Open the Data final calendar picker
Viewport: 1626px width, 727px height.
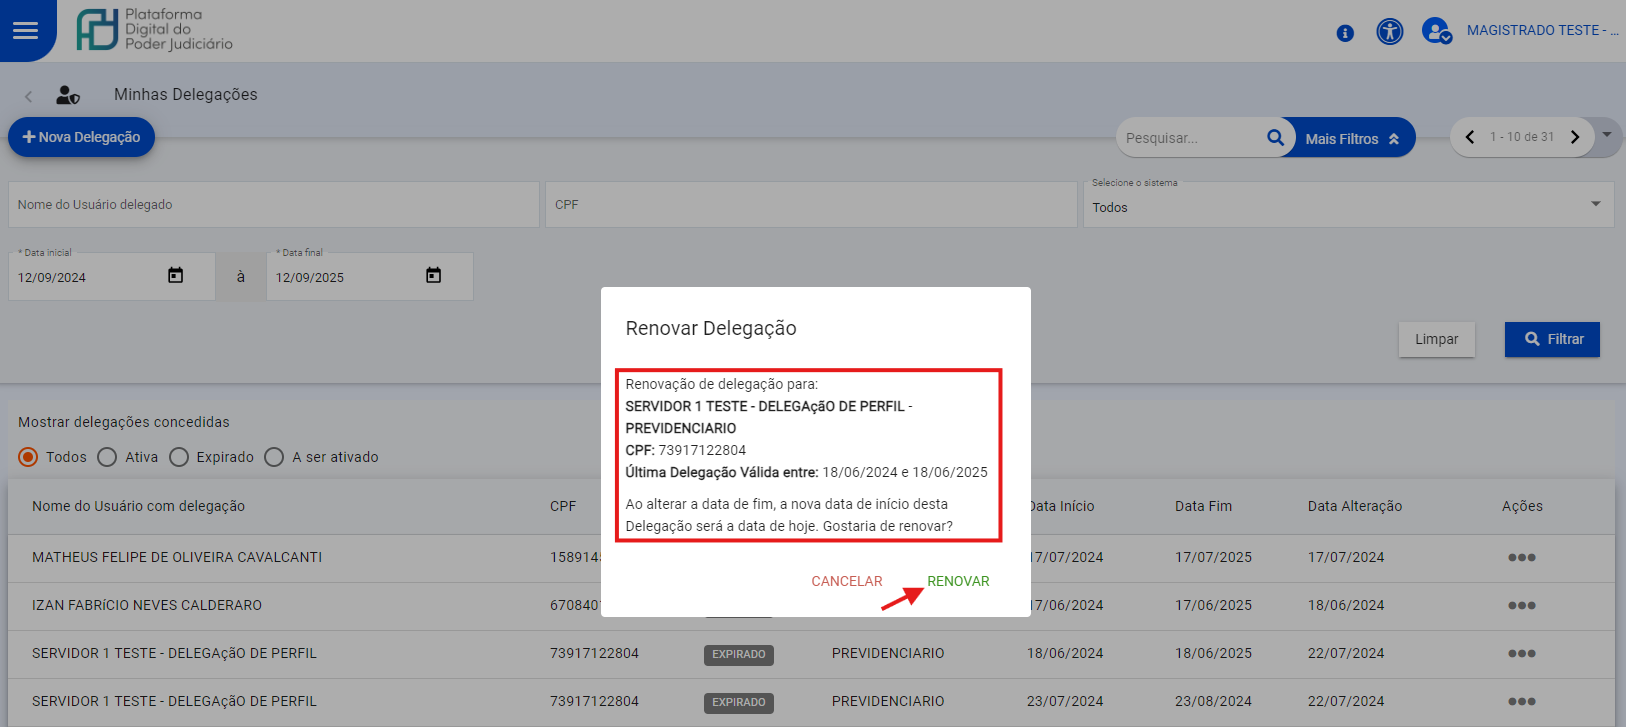click(x=433, y=276)
